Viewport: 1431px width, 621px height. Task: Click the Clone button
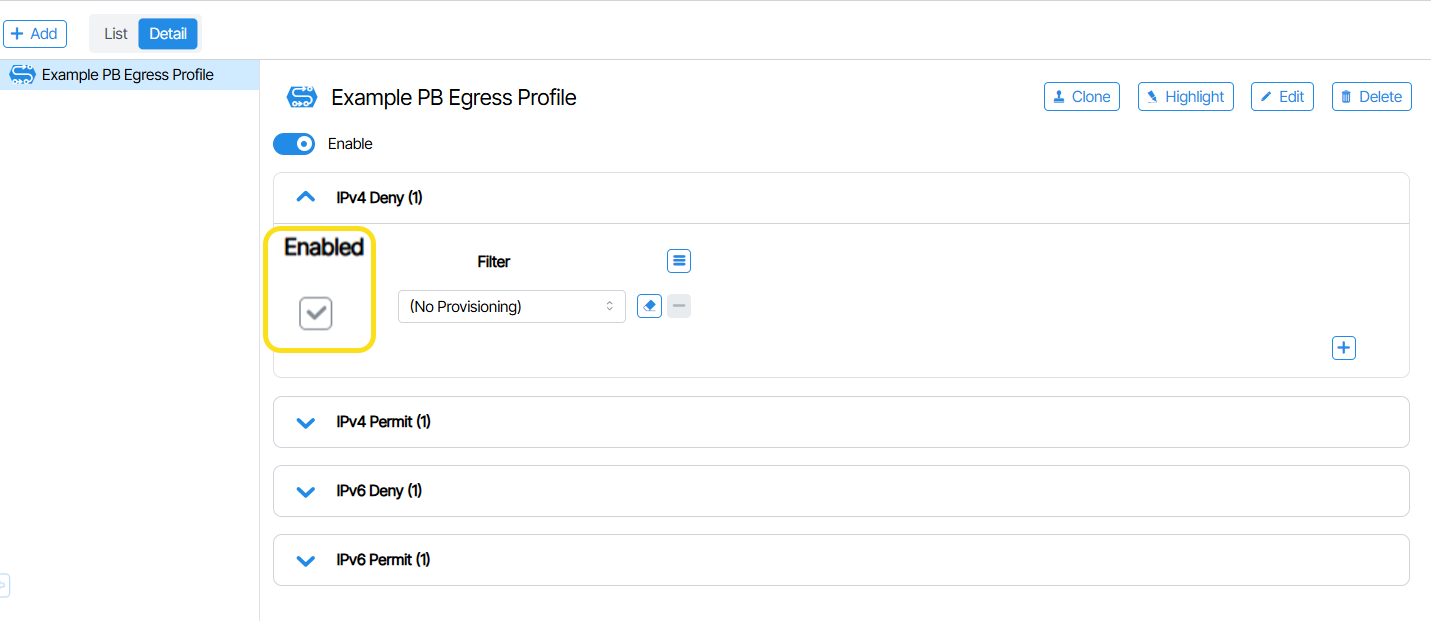point(1082,97)
